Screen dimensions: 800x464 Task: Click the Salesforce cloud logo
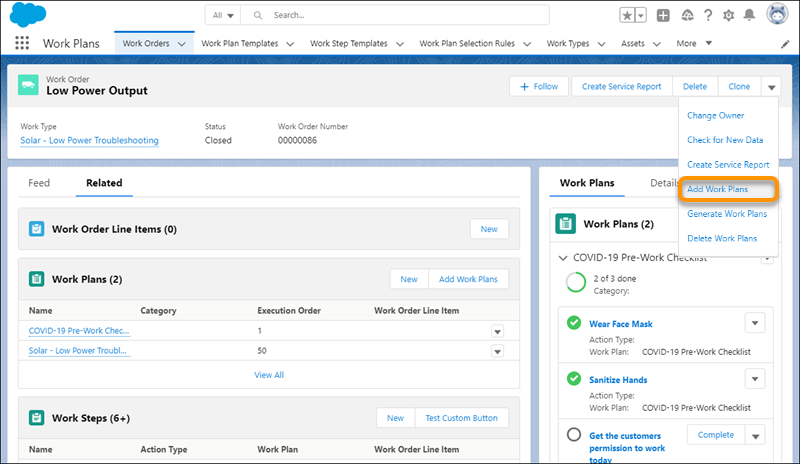pyautogui.click(x=28, y=14)
